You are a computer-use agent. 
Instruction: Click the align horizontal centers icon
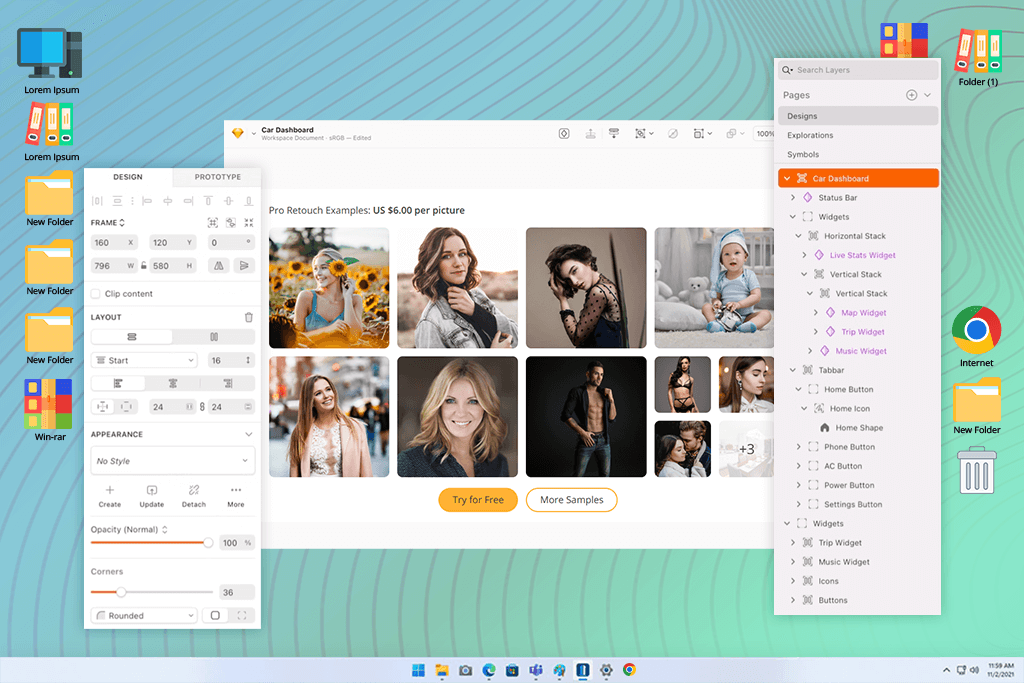coord(168,201)
